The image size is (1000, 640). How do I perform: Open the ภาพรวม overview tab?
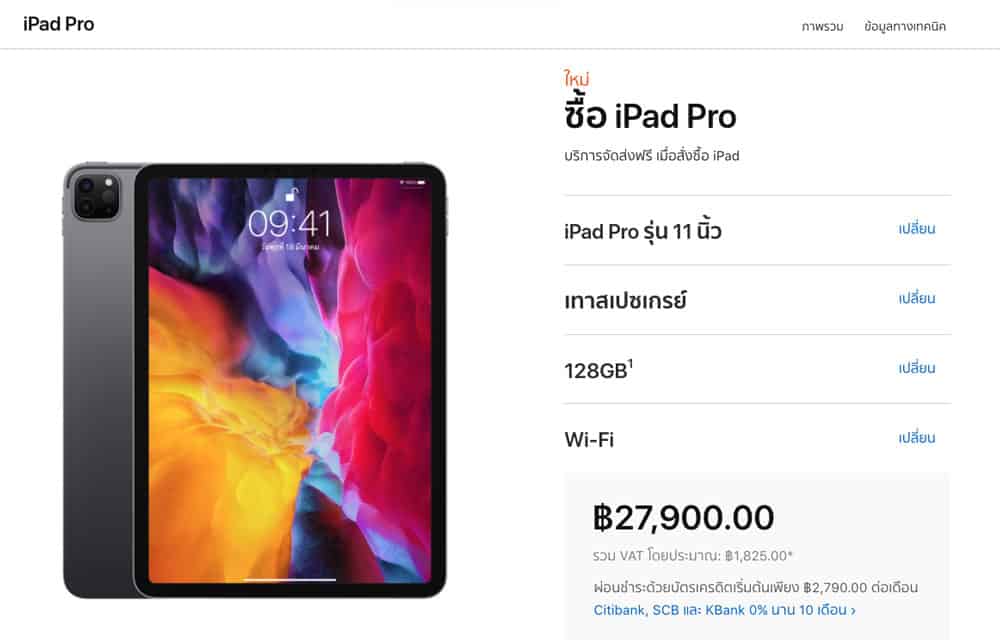(822, 26)
